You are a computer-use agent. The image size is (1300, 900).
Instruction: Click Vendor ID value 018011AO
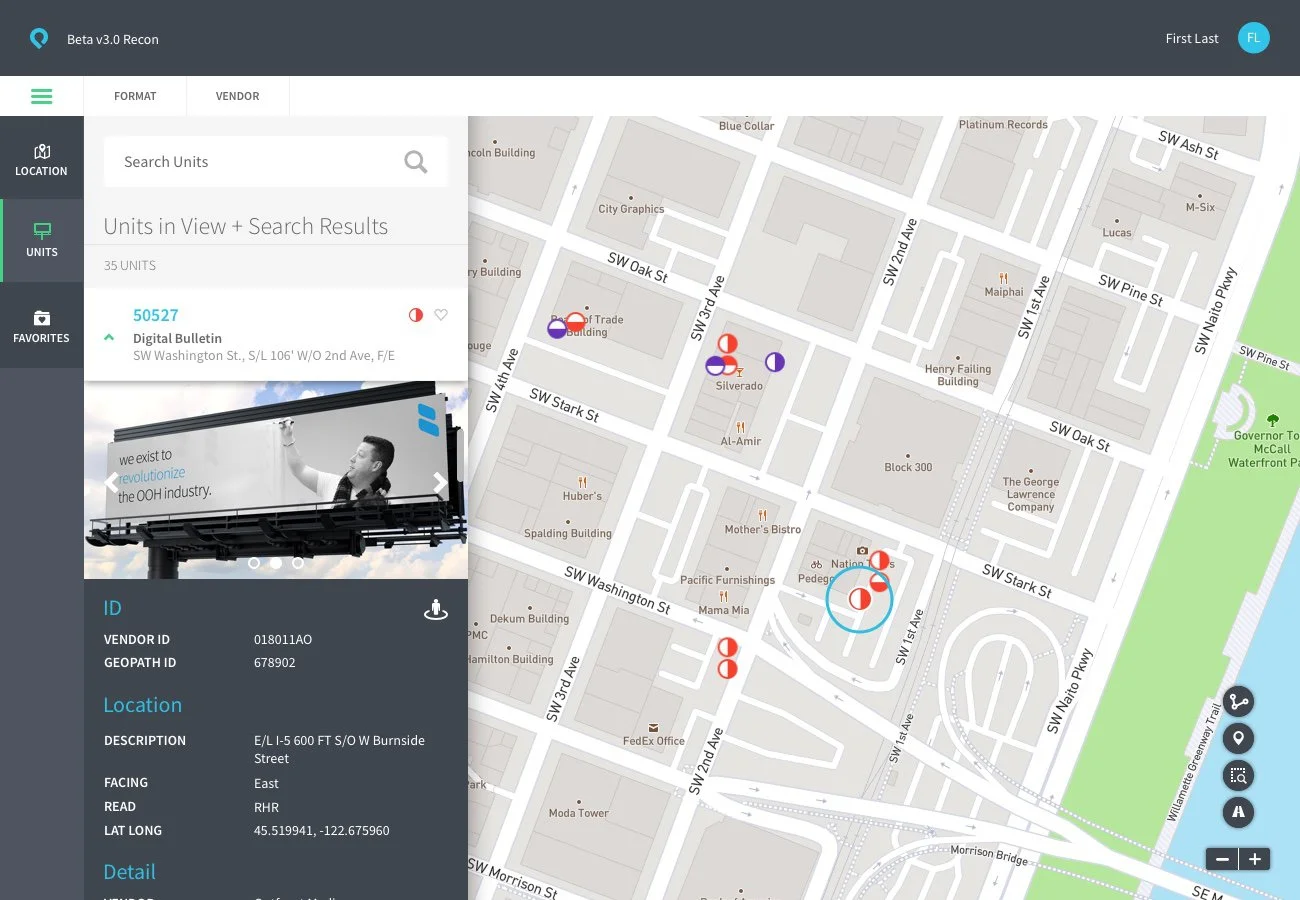(283, 639)
